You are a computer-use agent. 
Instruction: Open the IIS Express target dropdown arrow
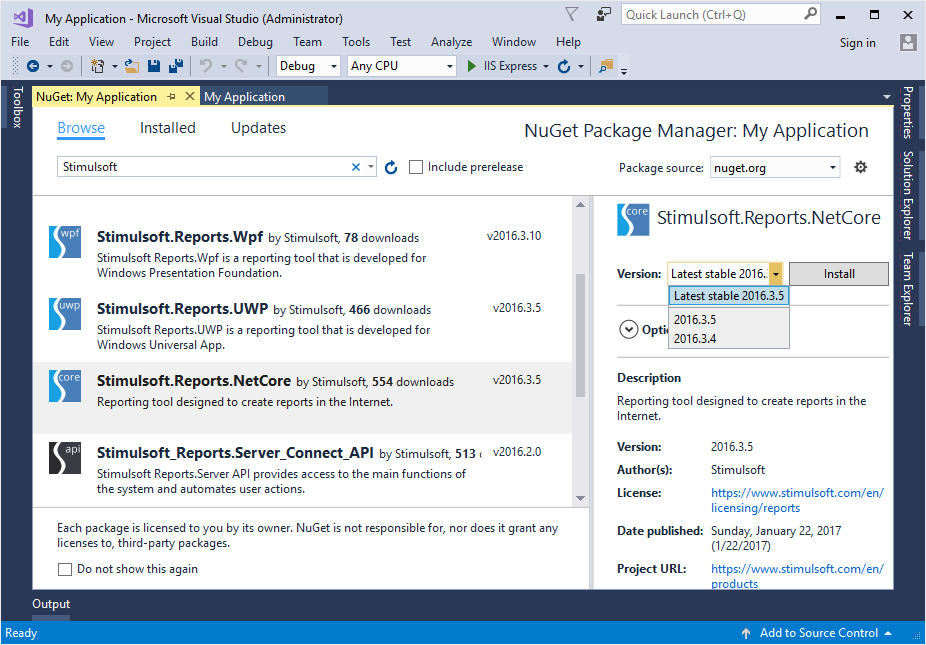(x=546, y=66)
